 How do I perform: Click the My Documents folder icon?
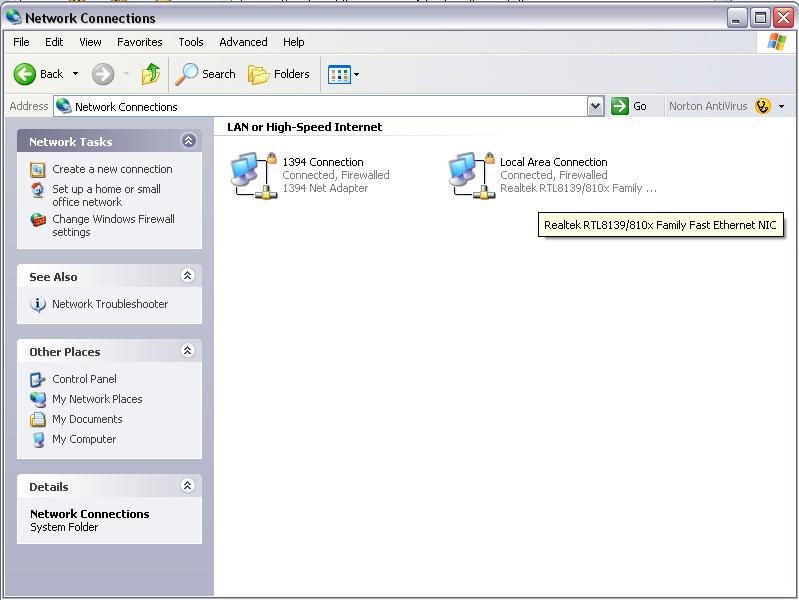[x=38, y=419]
